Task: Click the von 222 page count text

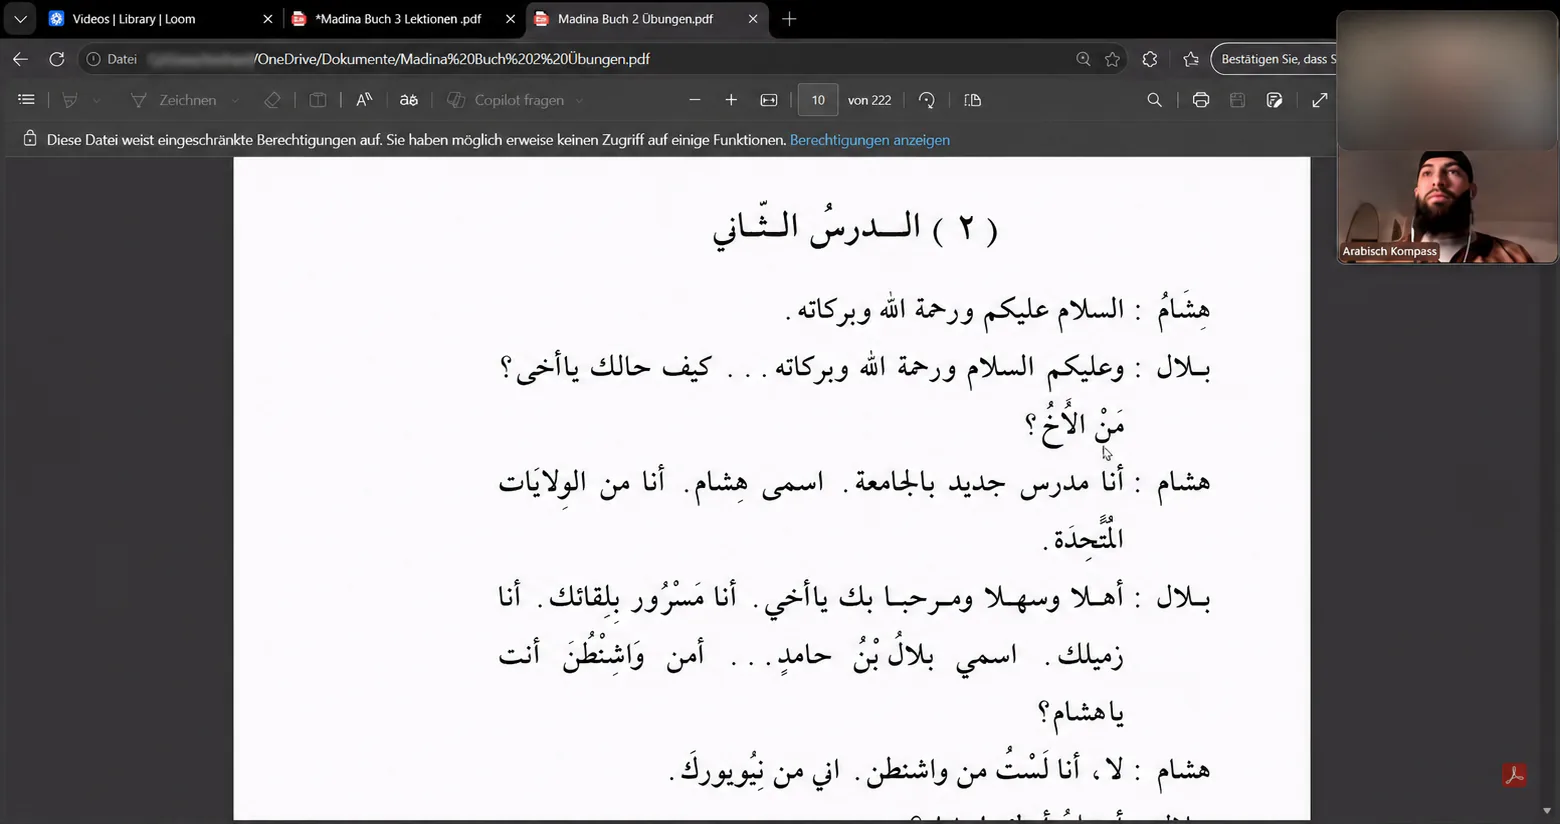Action: [x=869, y=100]
